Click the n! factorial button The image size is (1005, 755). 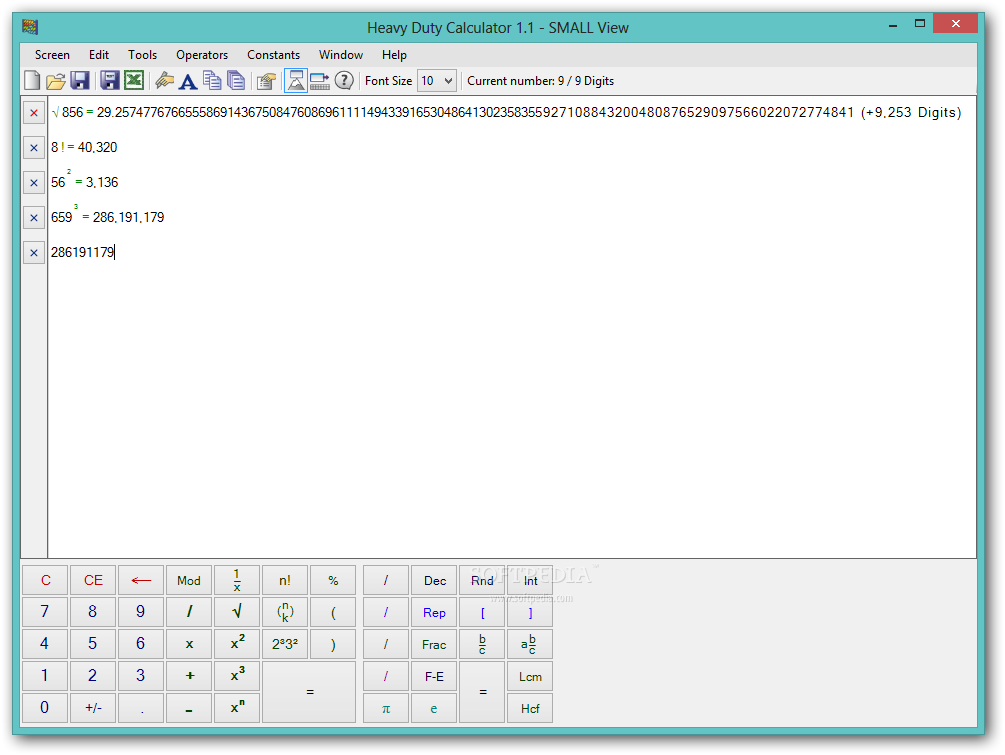pos(285,580)
